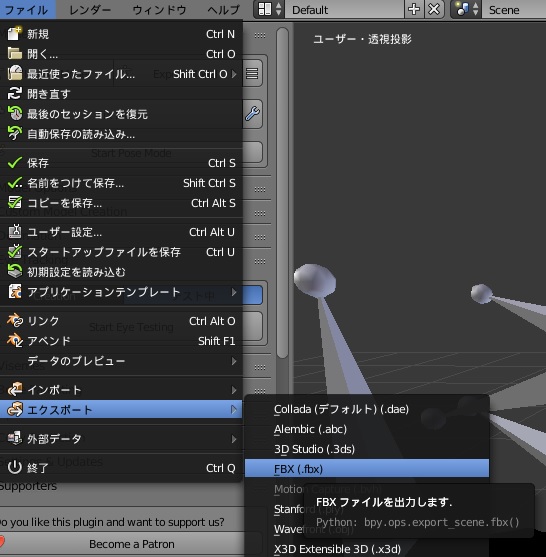Add a new screen layout with plus icon
The image size is (546, 557).
click(414, 10)
